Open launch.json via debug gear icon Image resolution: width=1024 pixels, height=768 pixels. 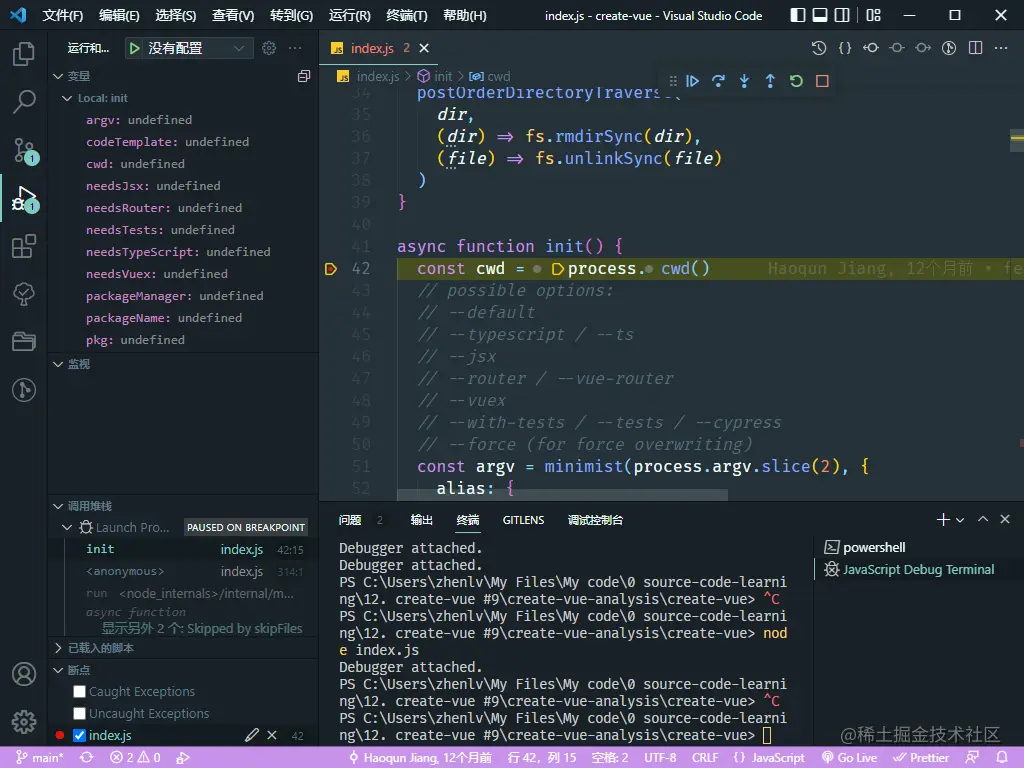pyautogui.click(x=268, y=48)
